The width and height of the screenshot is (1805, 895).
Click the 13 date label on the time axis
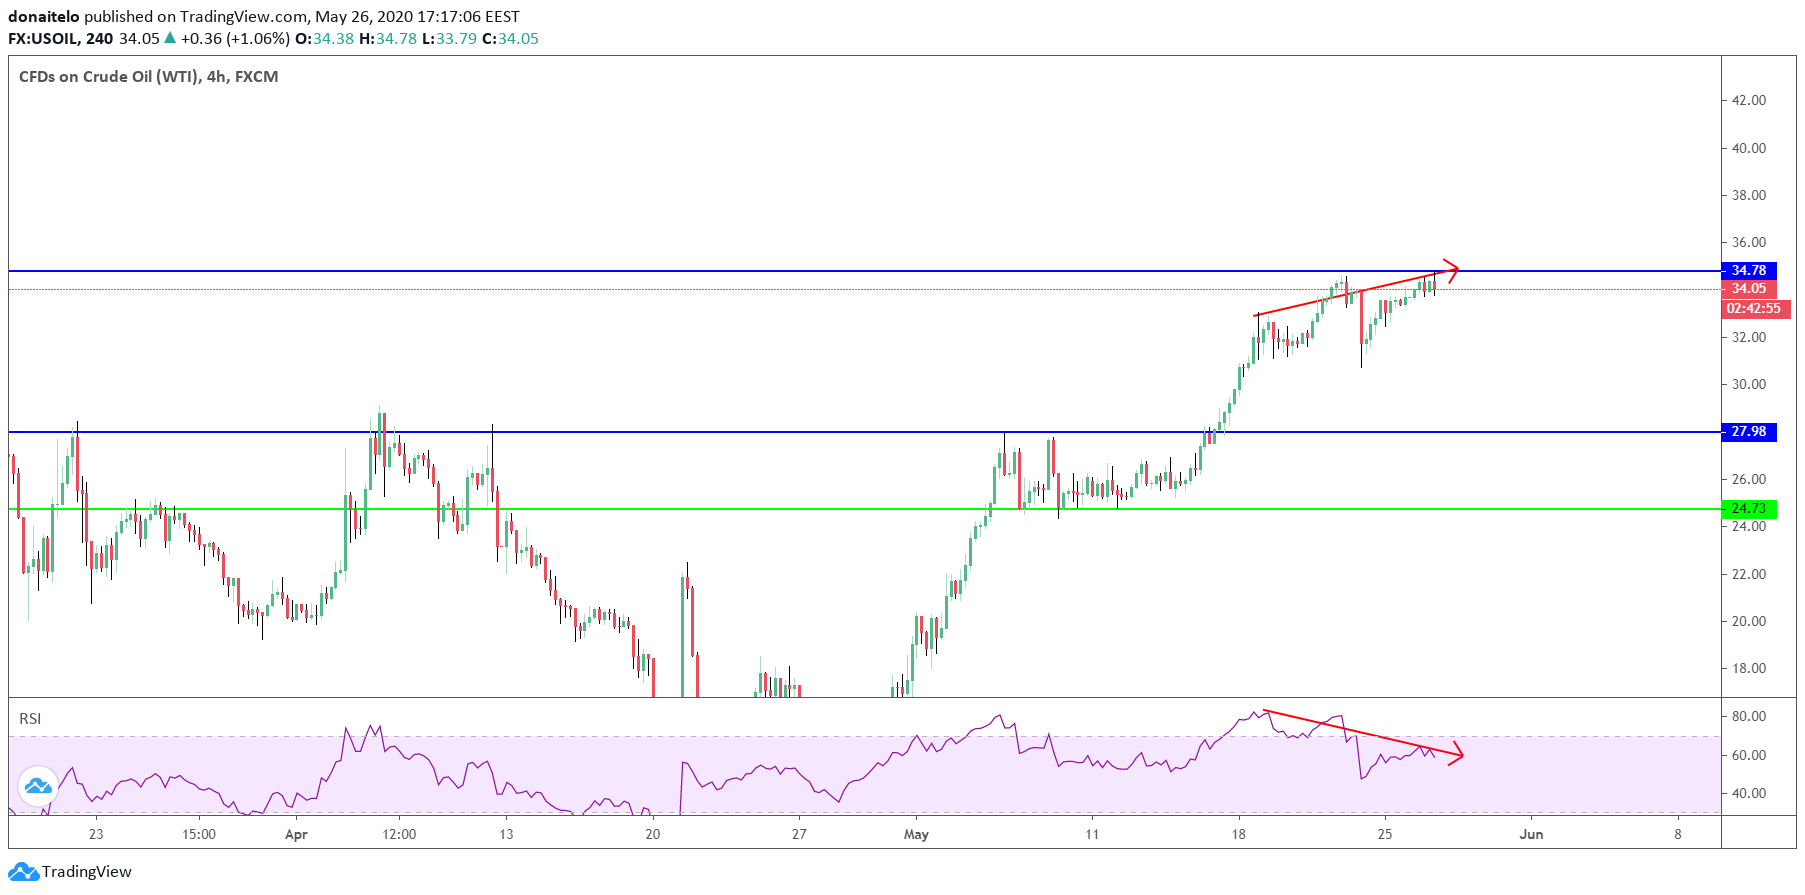point(506,834)
